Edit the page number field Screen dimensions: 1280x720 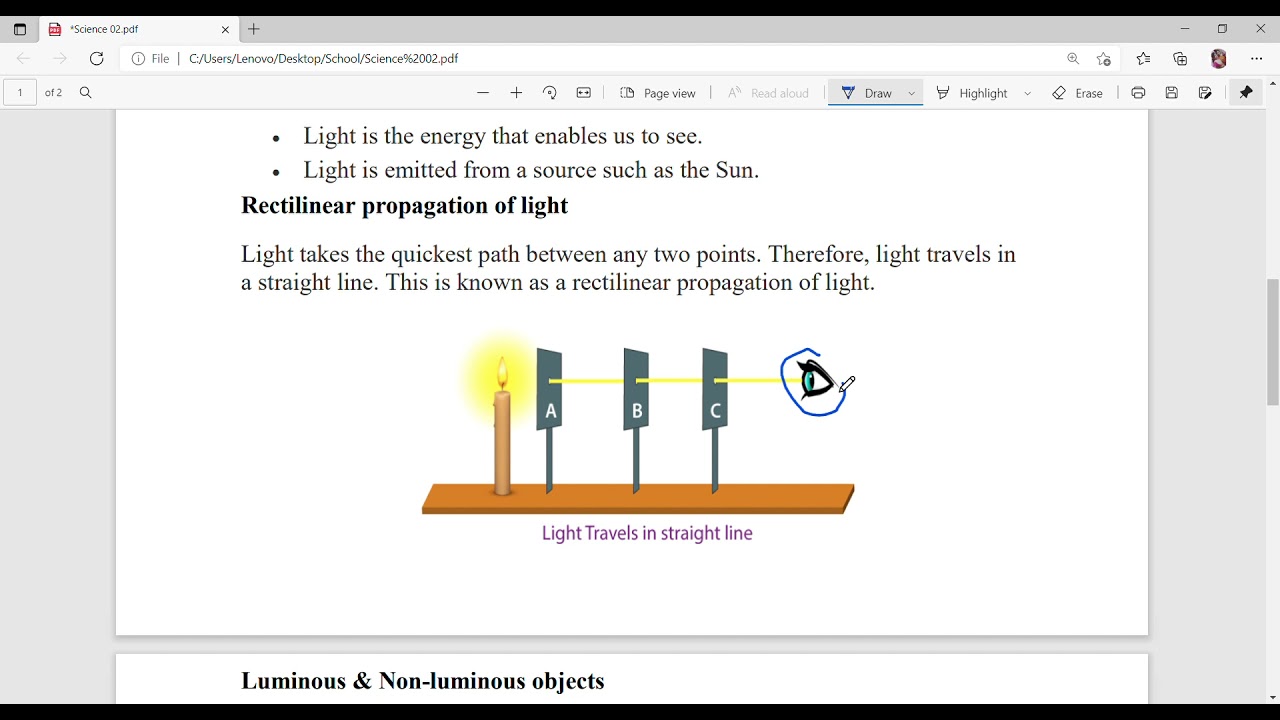(20, 93)
